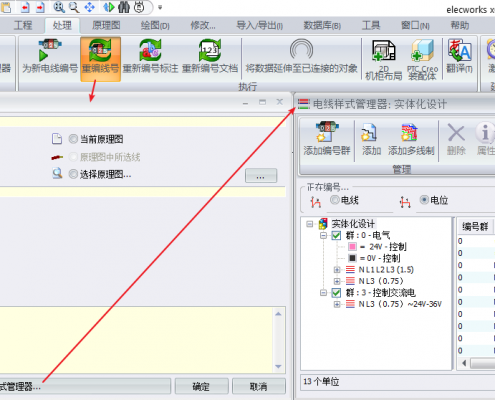Screen dimensions: 495x400
Task: Open 2D 机柜布局 cabinet layout
Action: click(384, 60)
